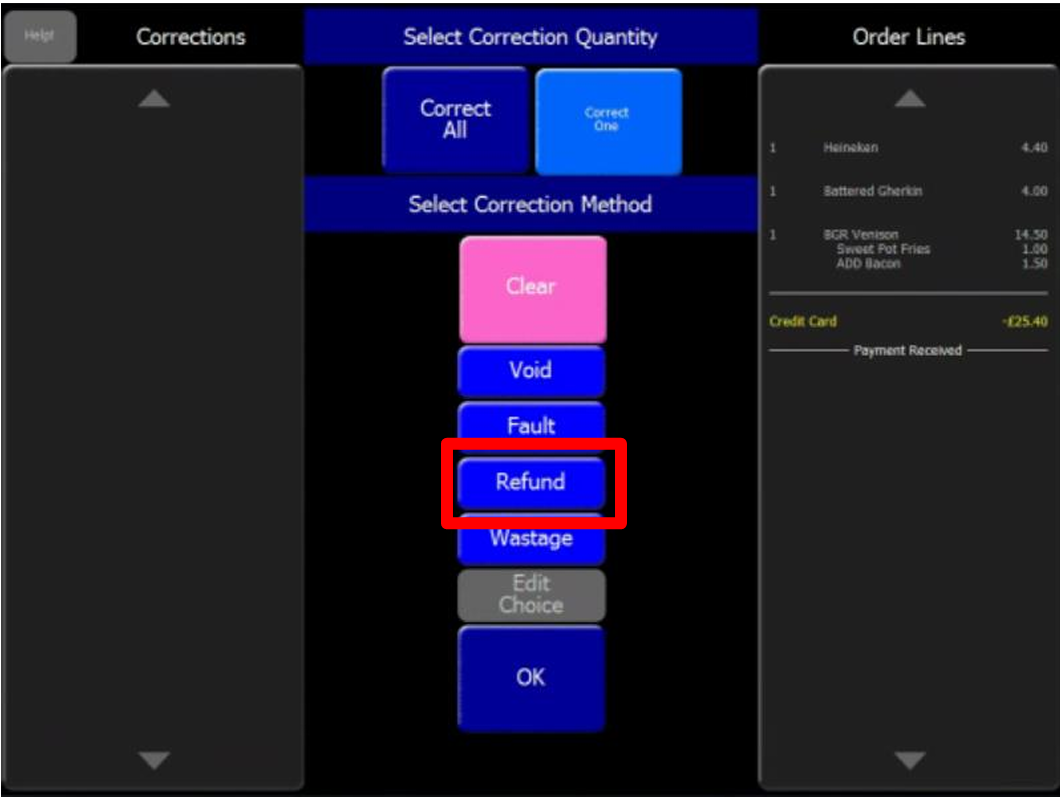Screen dimensions: 1062x798
Task: Select the ADD Bacon modifier line
Action: click(x=868, y=264)
